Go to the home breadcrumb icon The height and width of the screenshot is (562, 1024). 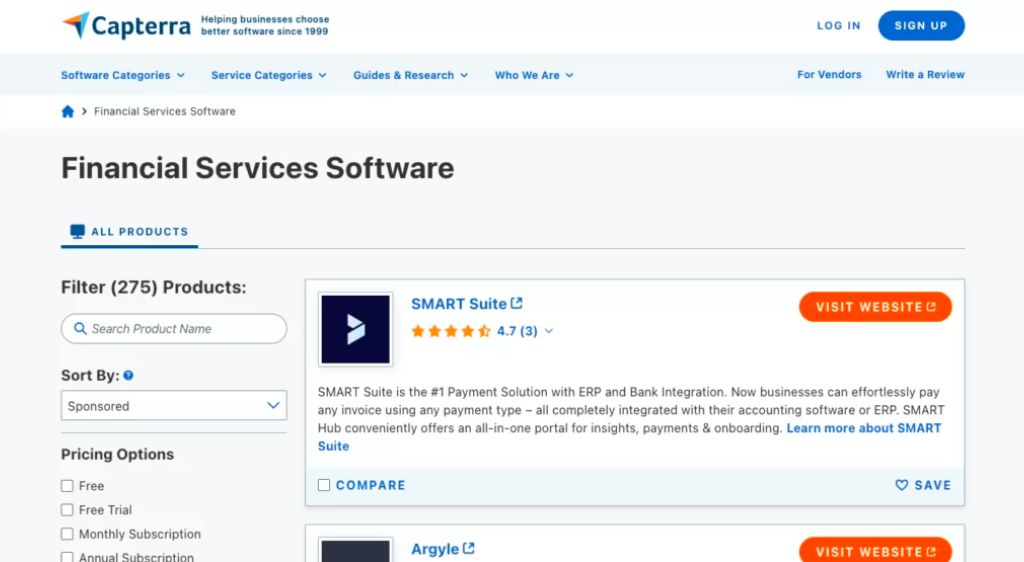tap(67, 112)
